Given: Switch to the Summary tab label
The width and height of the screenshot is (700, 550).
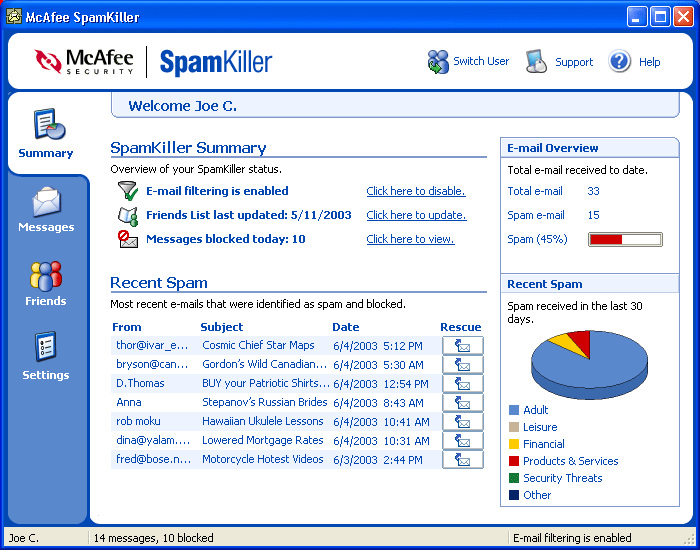Looking at the screenshot, I should tap(46, 153).
